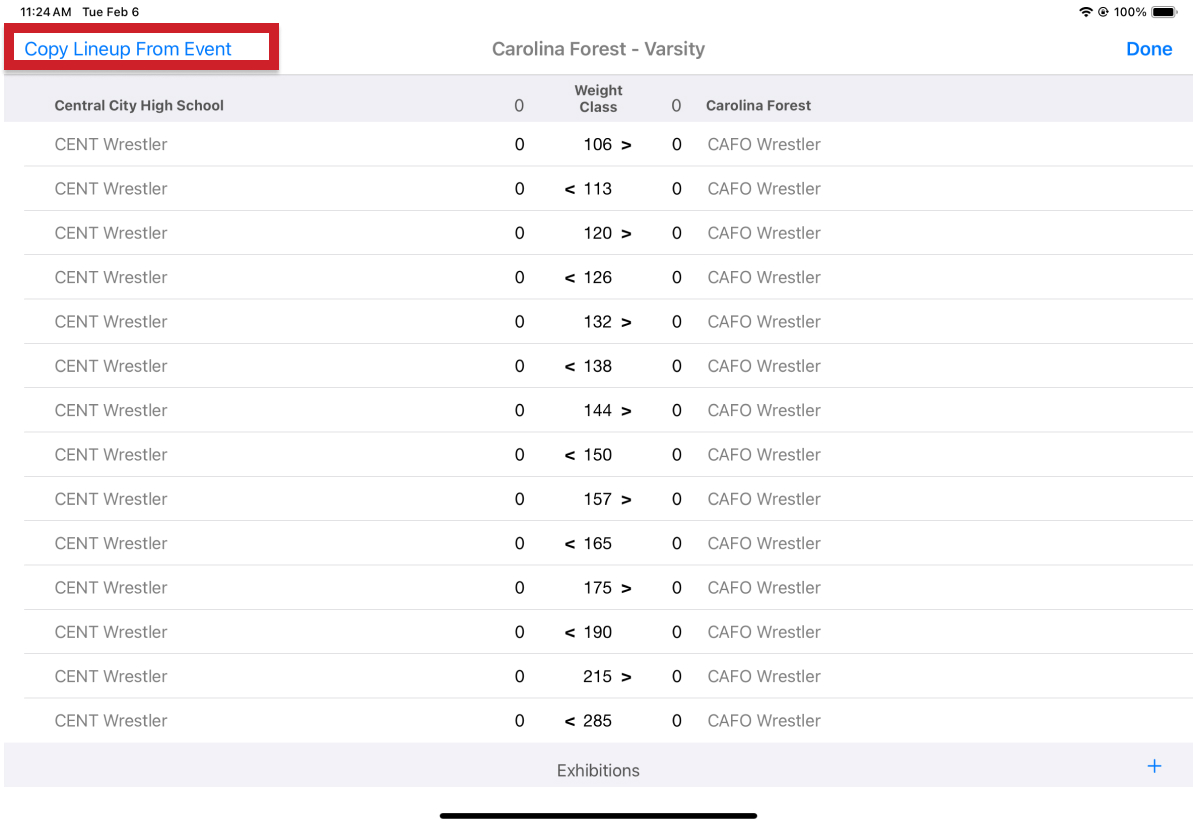Tap Carolina Forest score for 144 class
1193x827 pixels.
click(677, 410)
